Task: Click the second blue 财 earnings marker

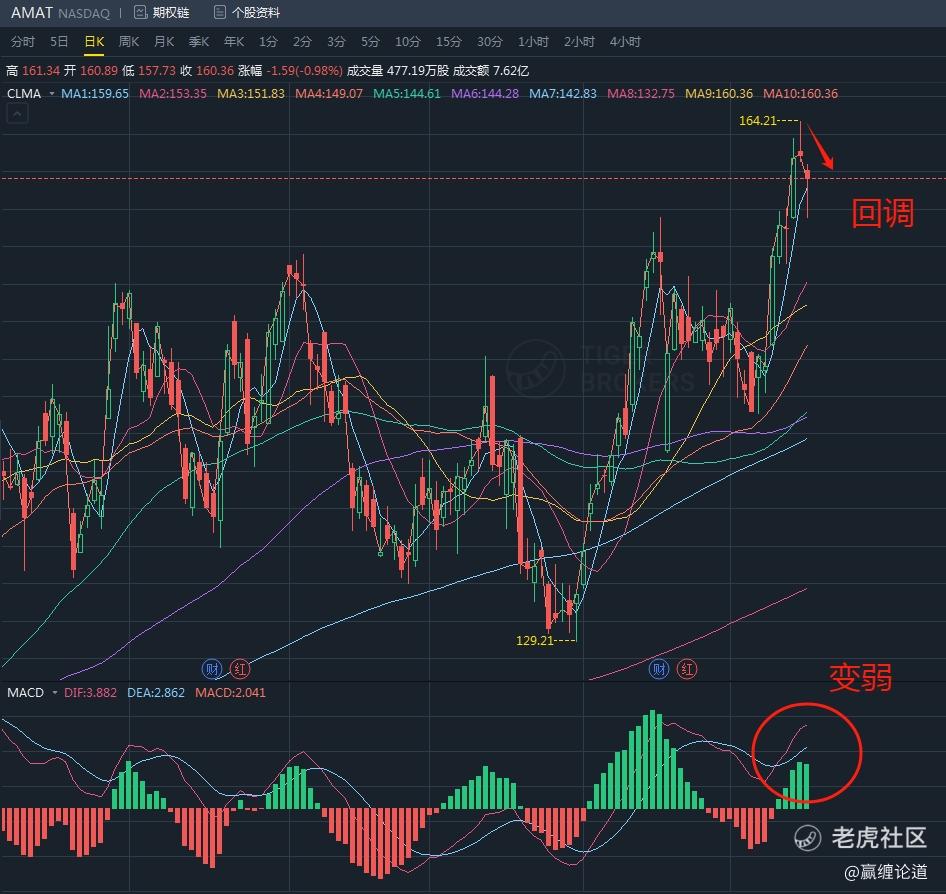Action: click(x=659, y=668)
